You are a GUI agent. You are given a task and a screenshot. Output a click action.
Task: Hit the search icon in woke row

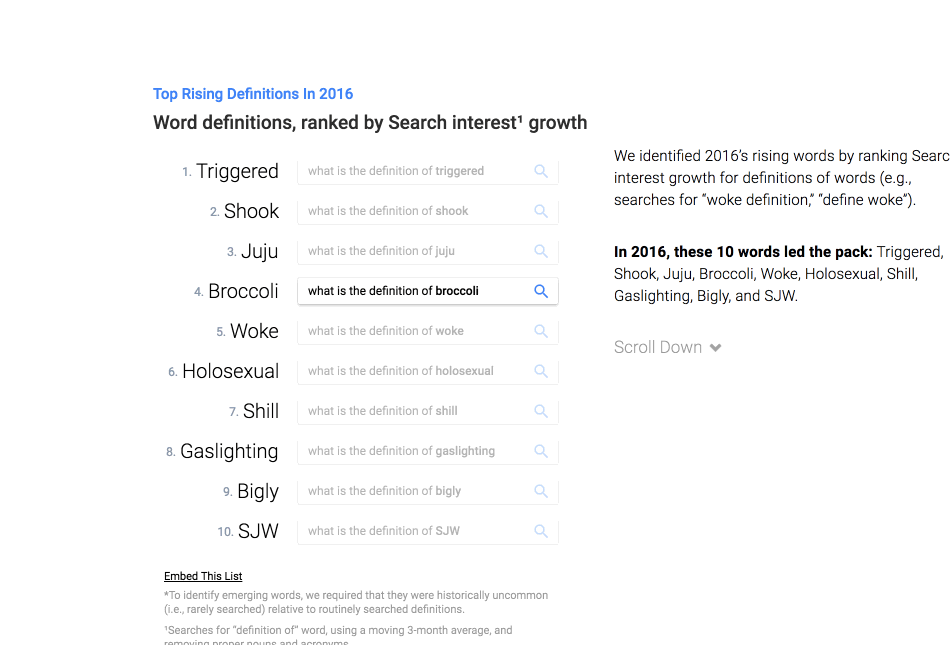coord(541,331)
